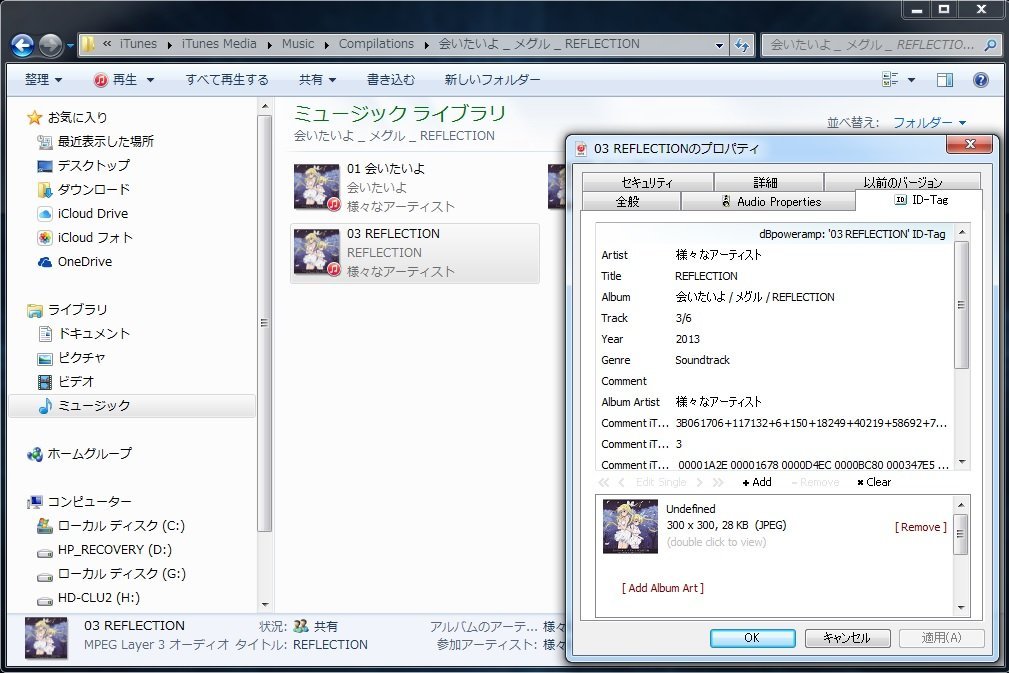Open the 詳細 tab
The height and width of the screenshot is (673, 1009).
click(766, 182)
